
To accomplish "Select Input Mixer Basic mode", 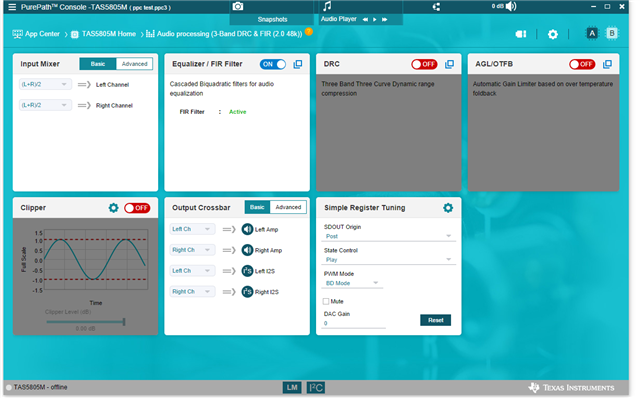I will 98,64.
